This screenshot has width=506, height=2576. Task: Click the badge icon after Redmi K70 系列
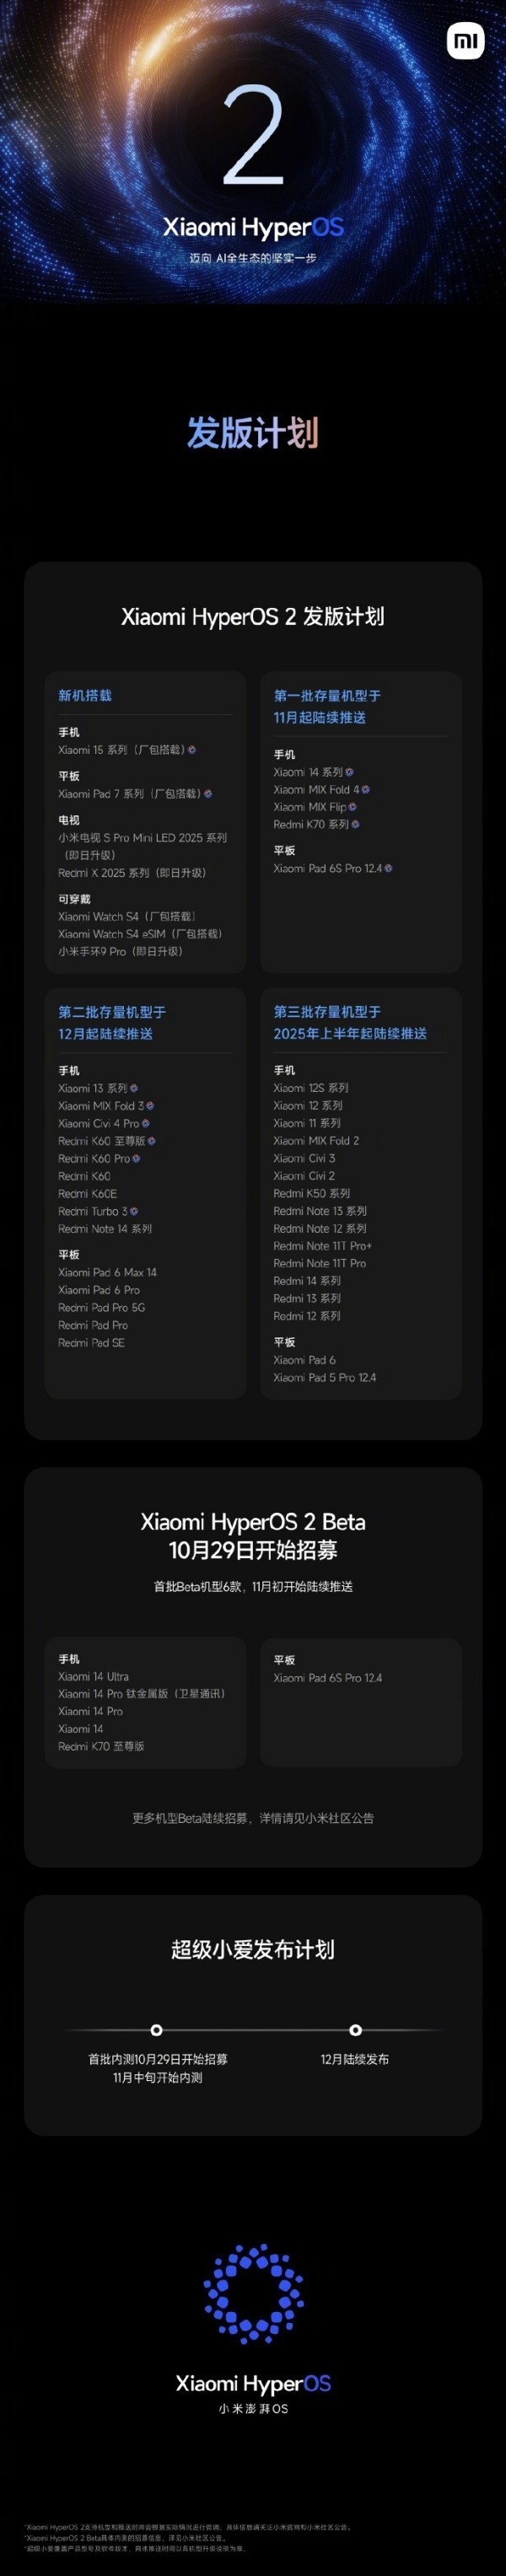coord(356,825)
